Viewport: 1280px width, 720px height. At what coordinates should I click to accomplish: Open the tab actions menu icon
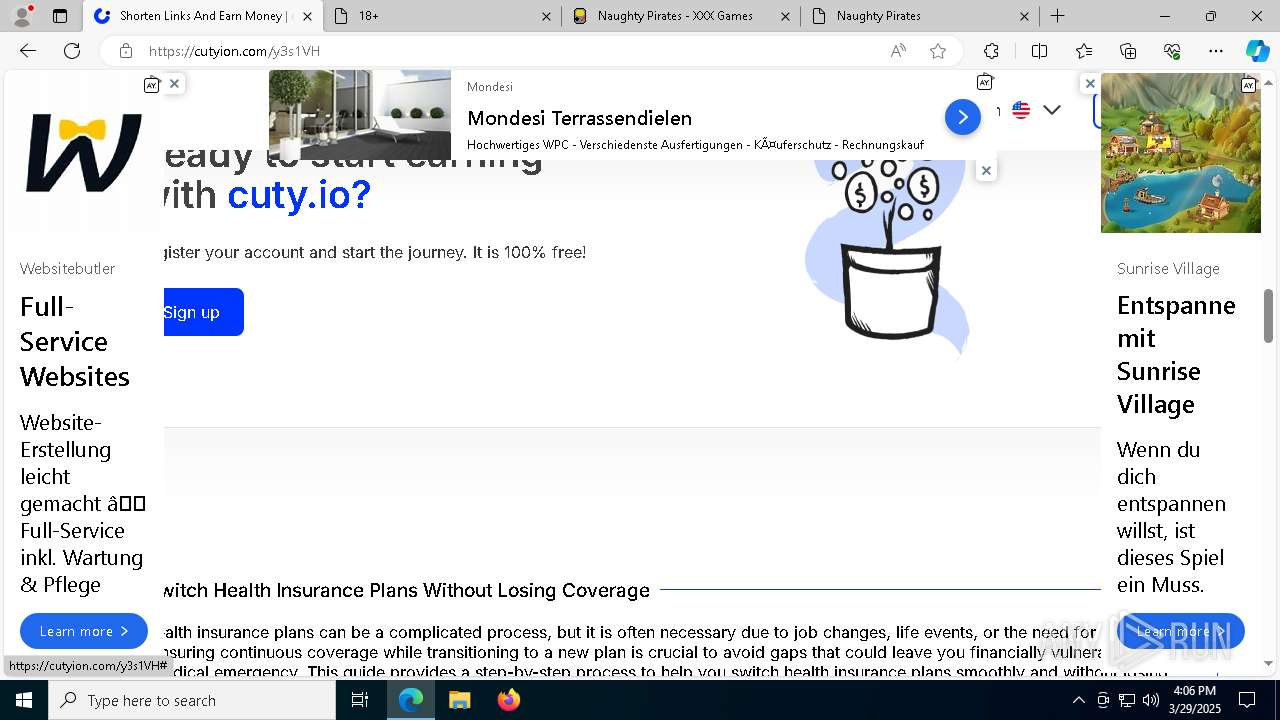point(60,16)
